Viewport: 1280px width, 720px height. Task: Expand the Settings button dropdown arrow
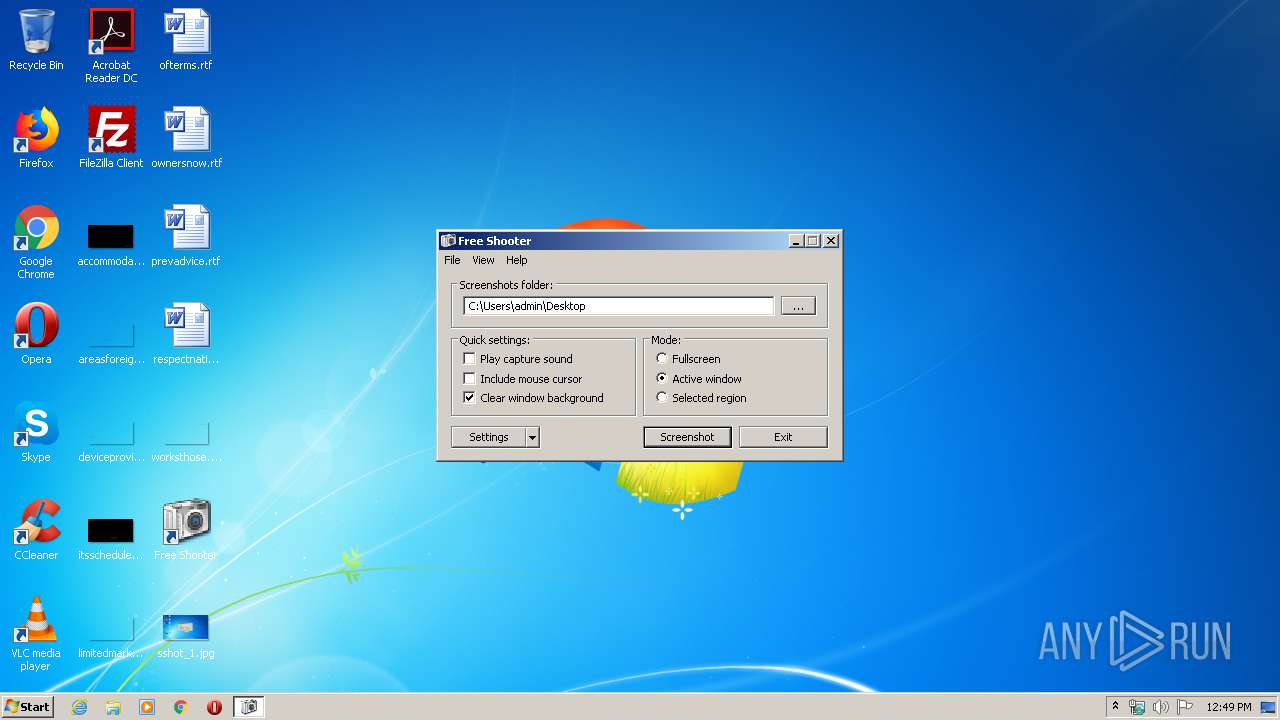pyautogui.click(x=533, y=437)
